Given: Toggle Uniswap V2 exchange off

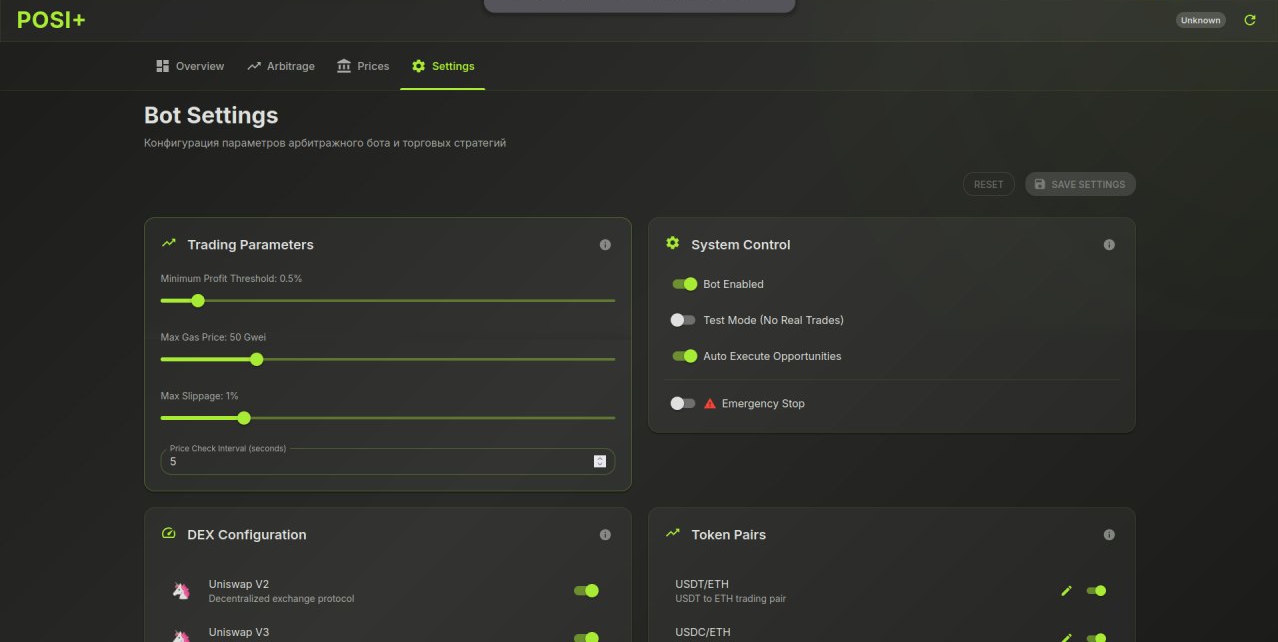Looking at the screenshot, I should [x=586, y=591].
